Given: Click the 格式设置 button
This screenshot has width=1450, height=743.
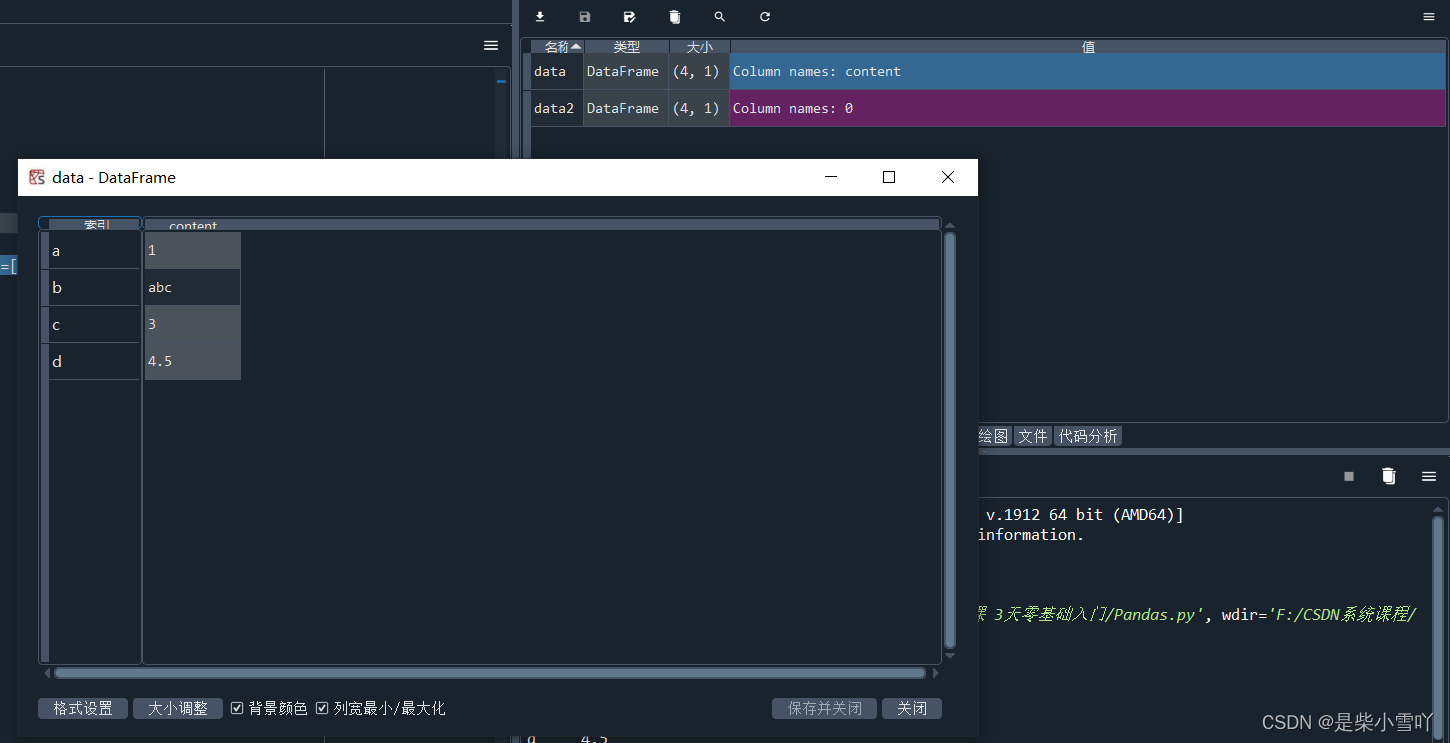Looking at the screenshot, I should [82, 708].
